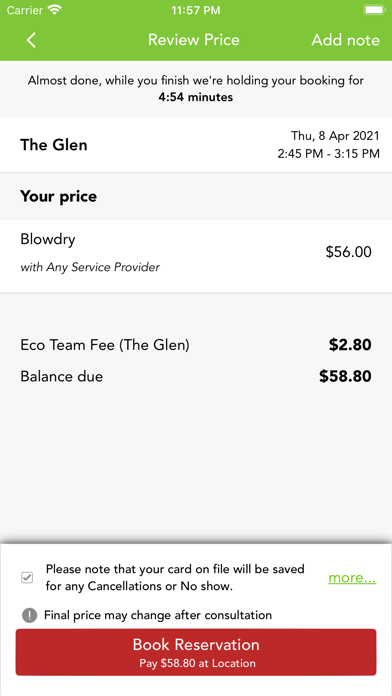Toggle the card on file checkbox
The width and height of the screenshot is (392, 696).
[x=28, y=577]
